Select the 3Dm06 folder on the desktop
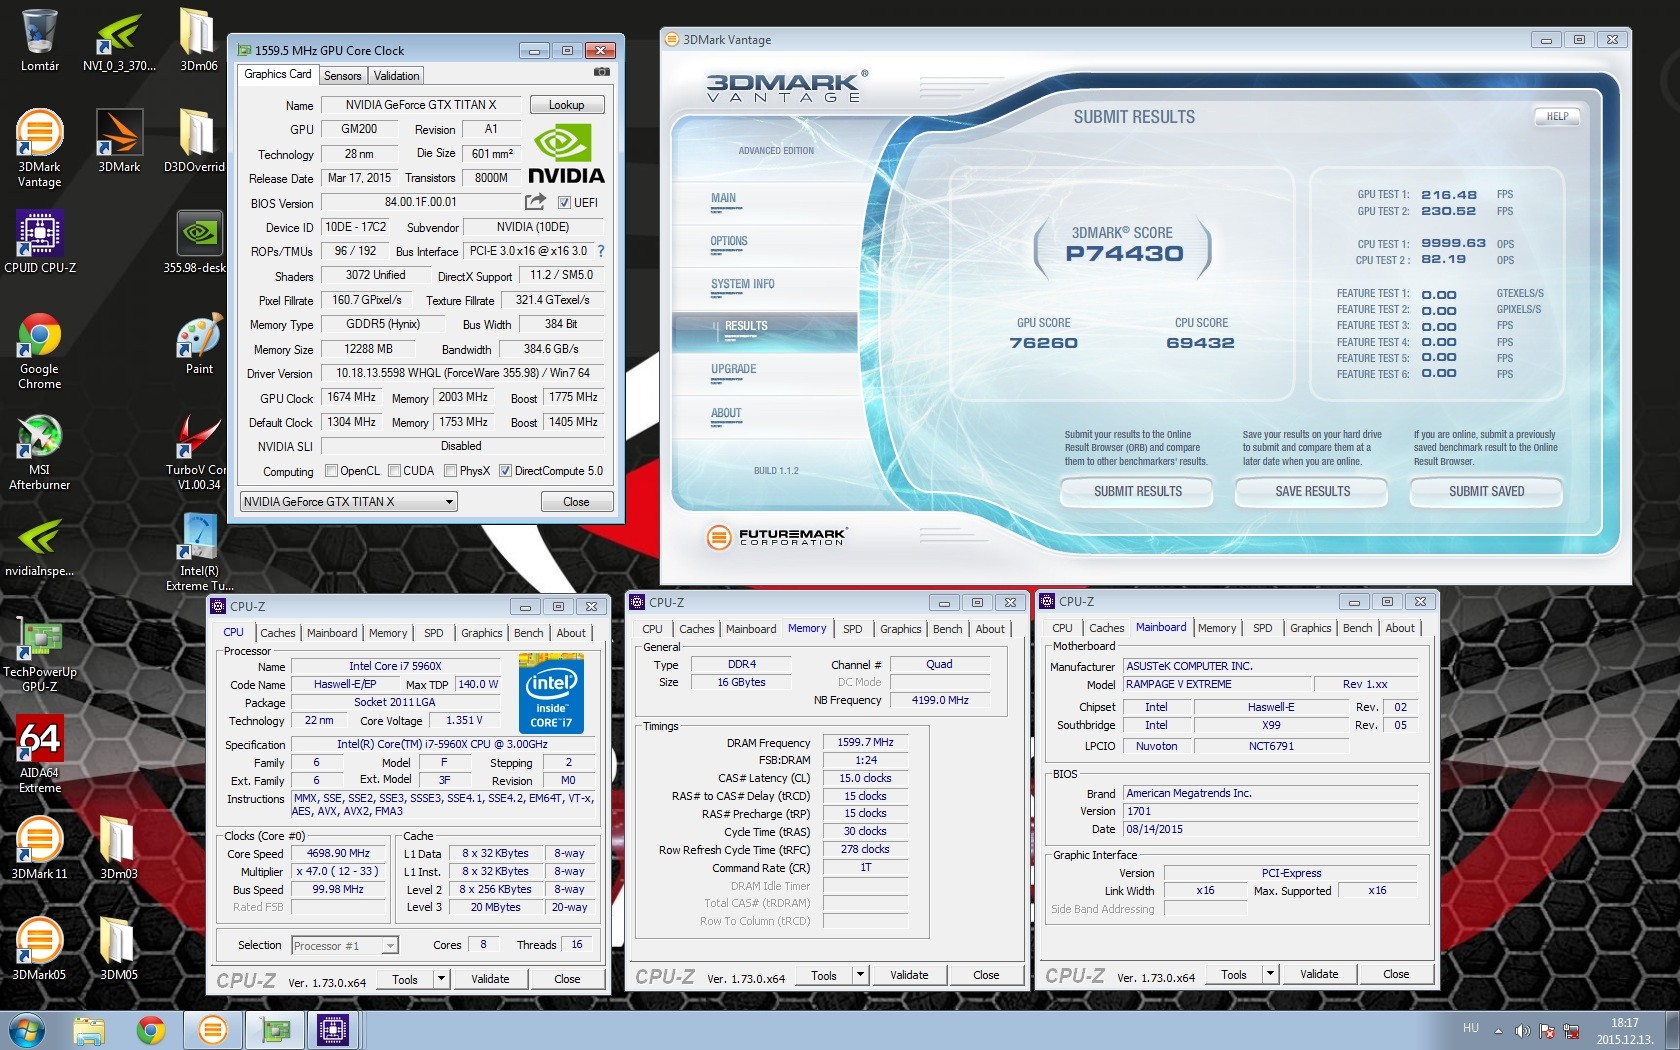The height and width of the screenshot is (1050, 1680). tap(198, 40)
